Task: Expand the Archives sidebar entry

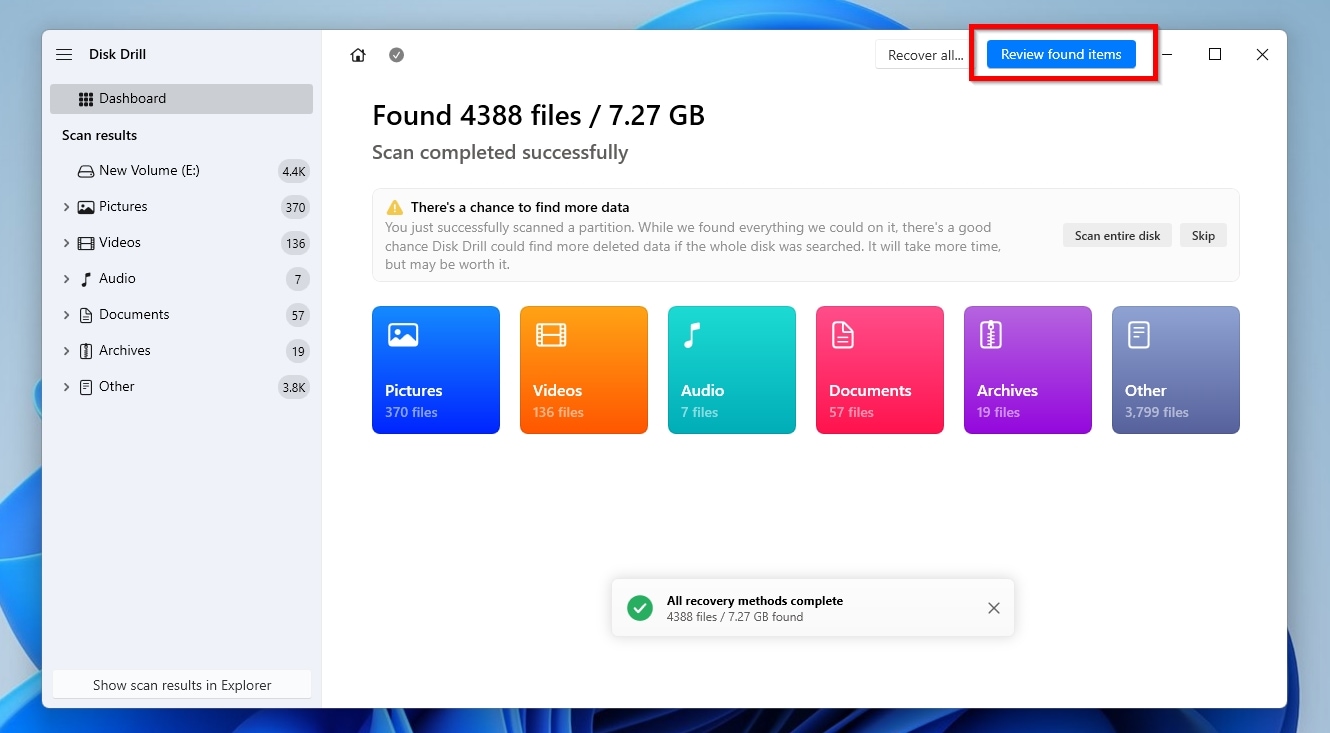Action: [67, 350]
